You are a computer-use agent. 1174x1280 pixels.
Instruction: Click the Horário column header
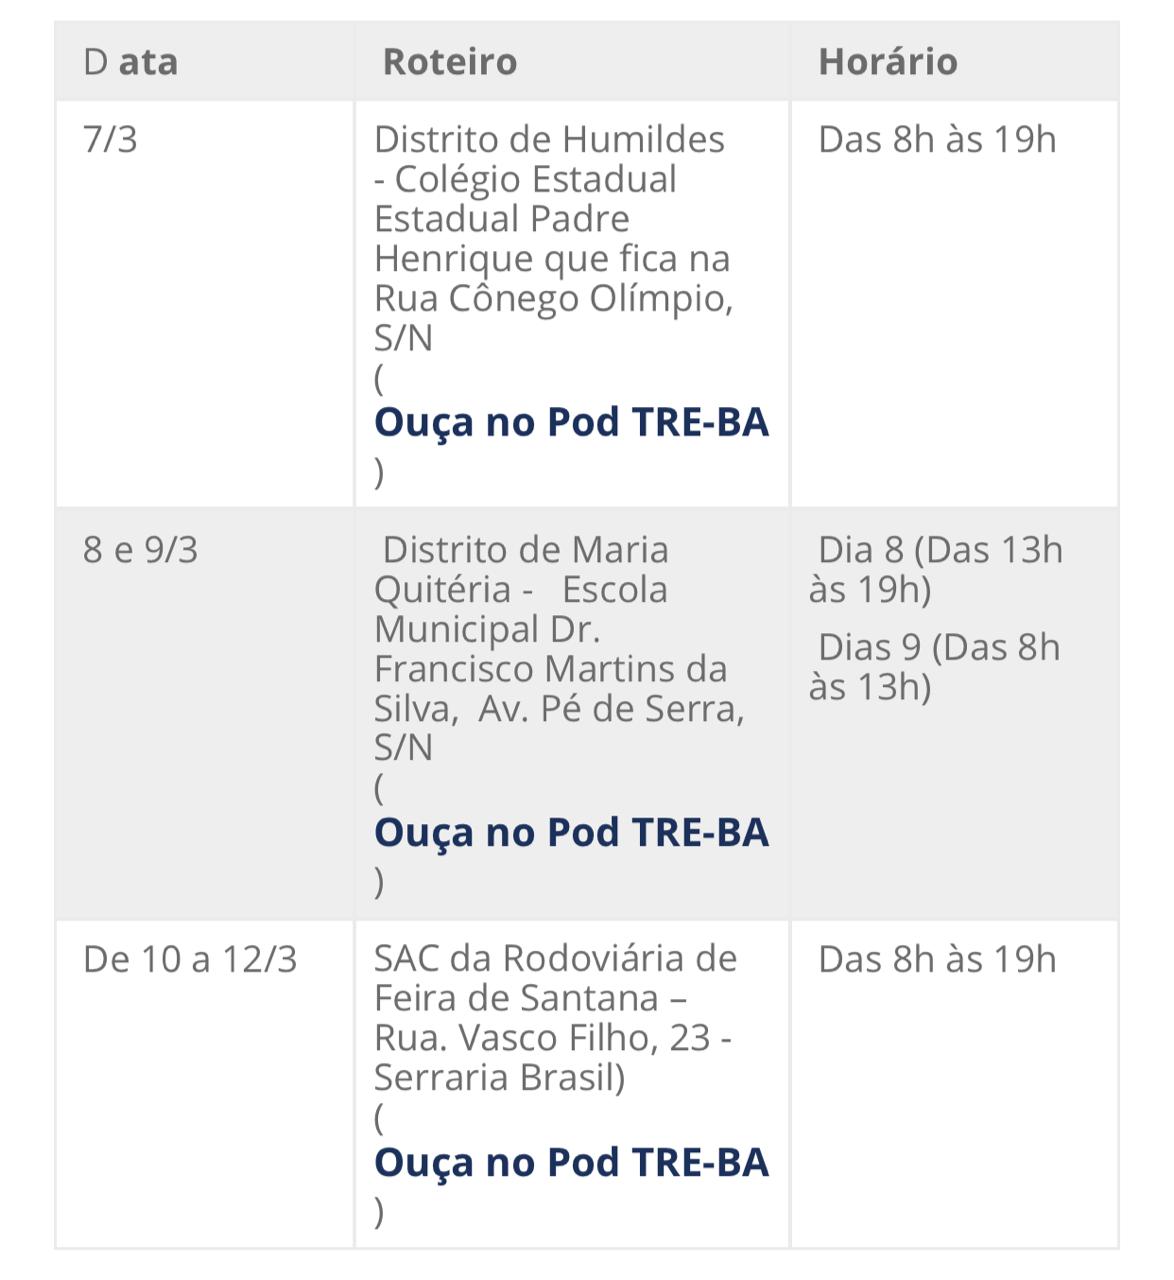pos(888,62)
